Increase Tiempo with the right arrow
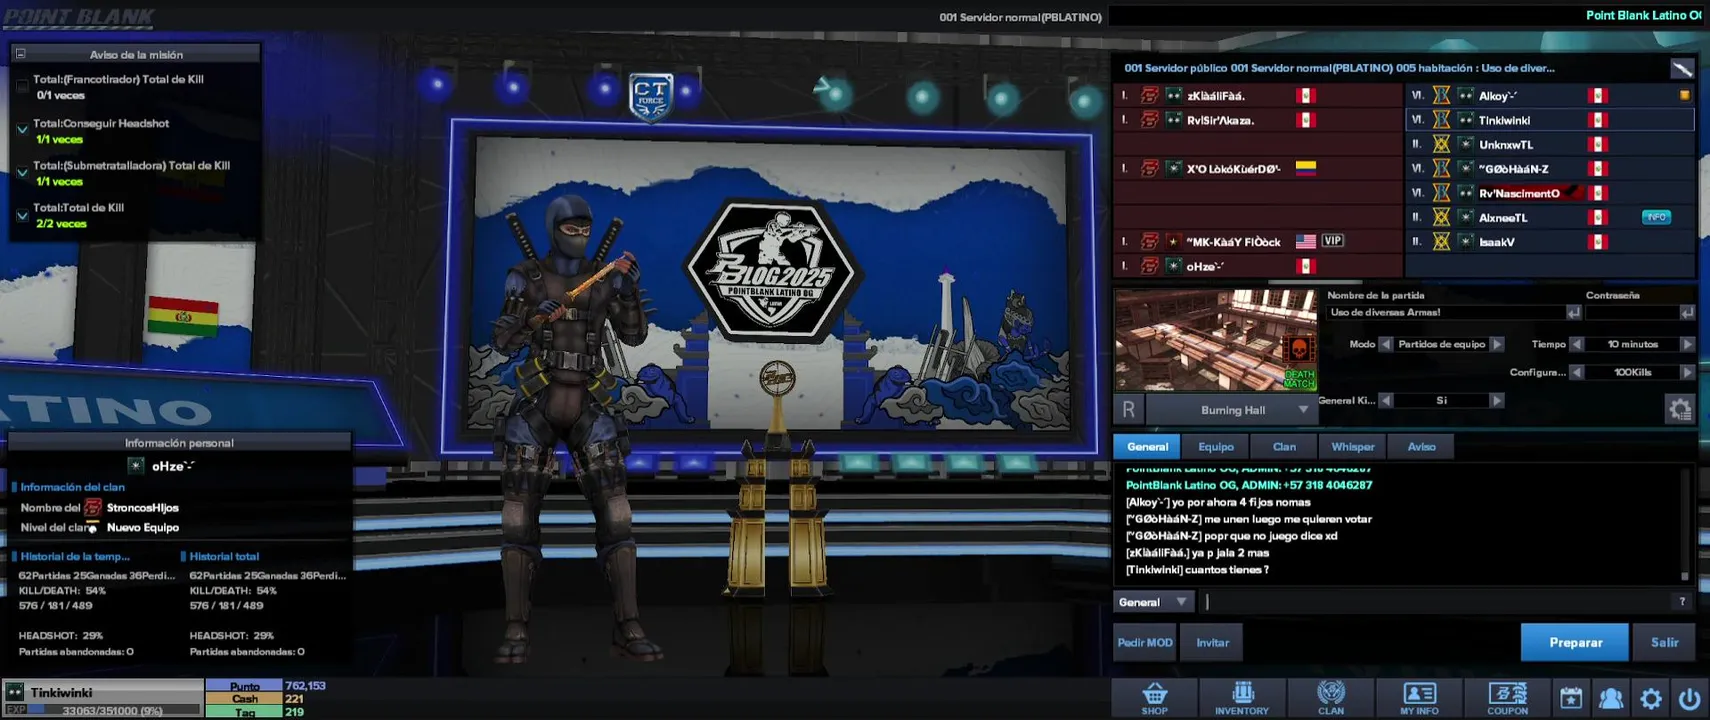 1687,344
